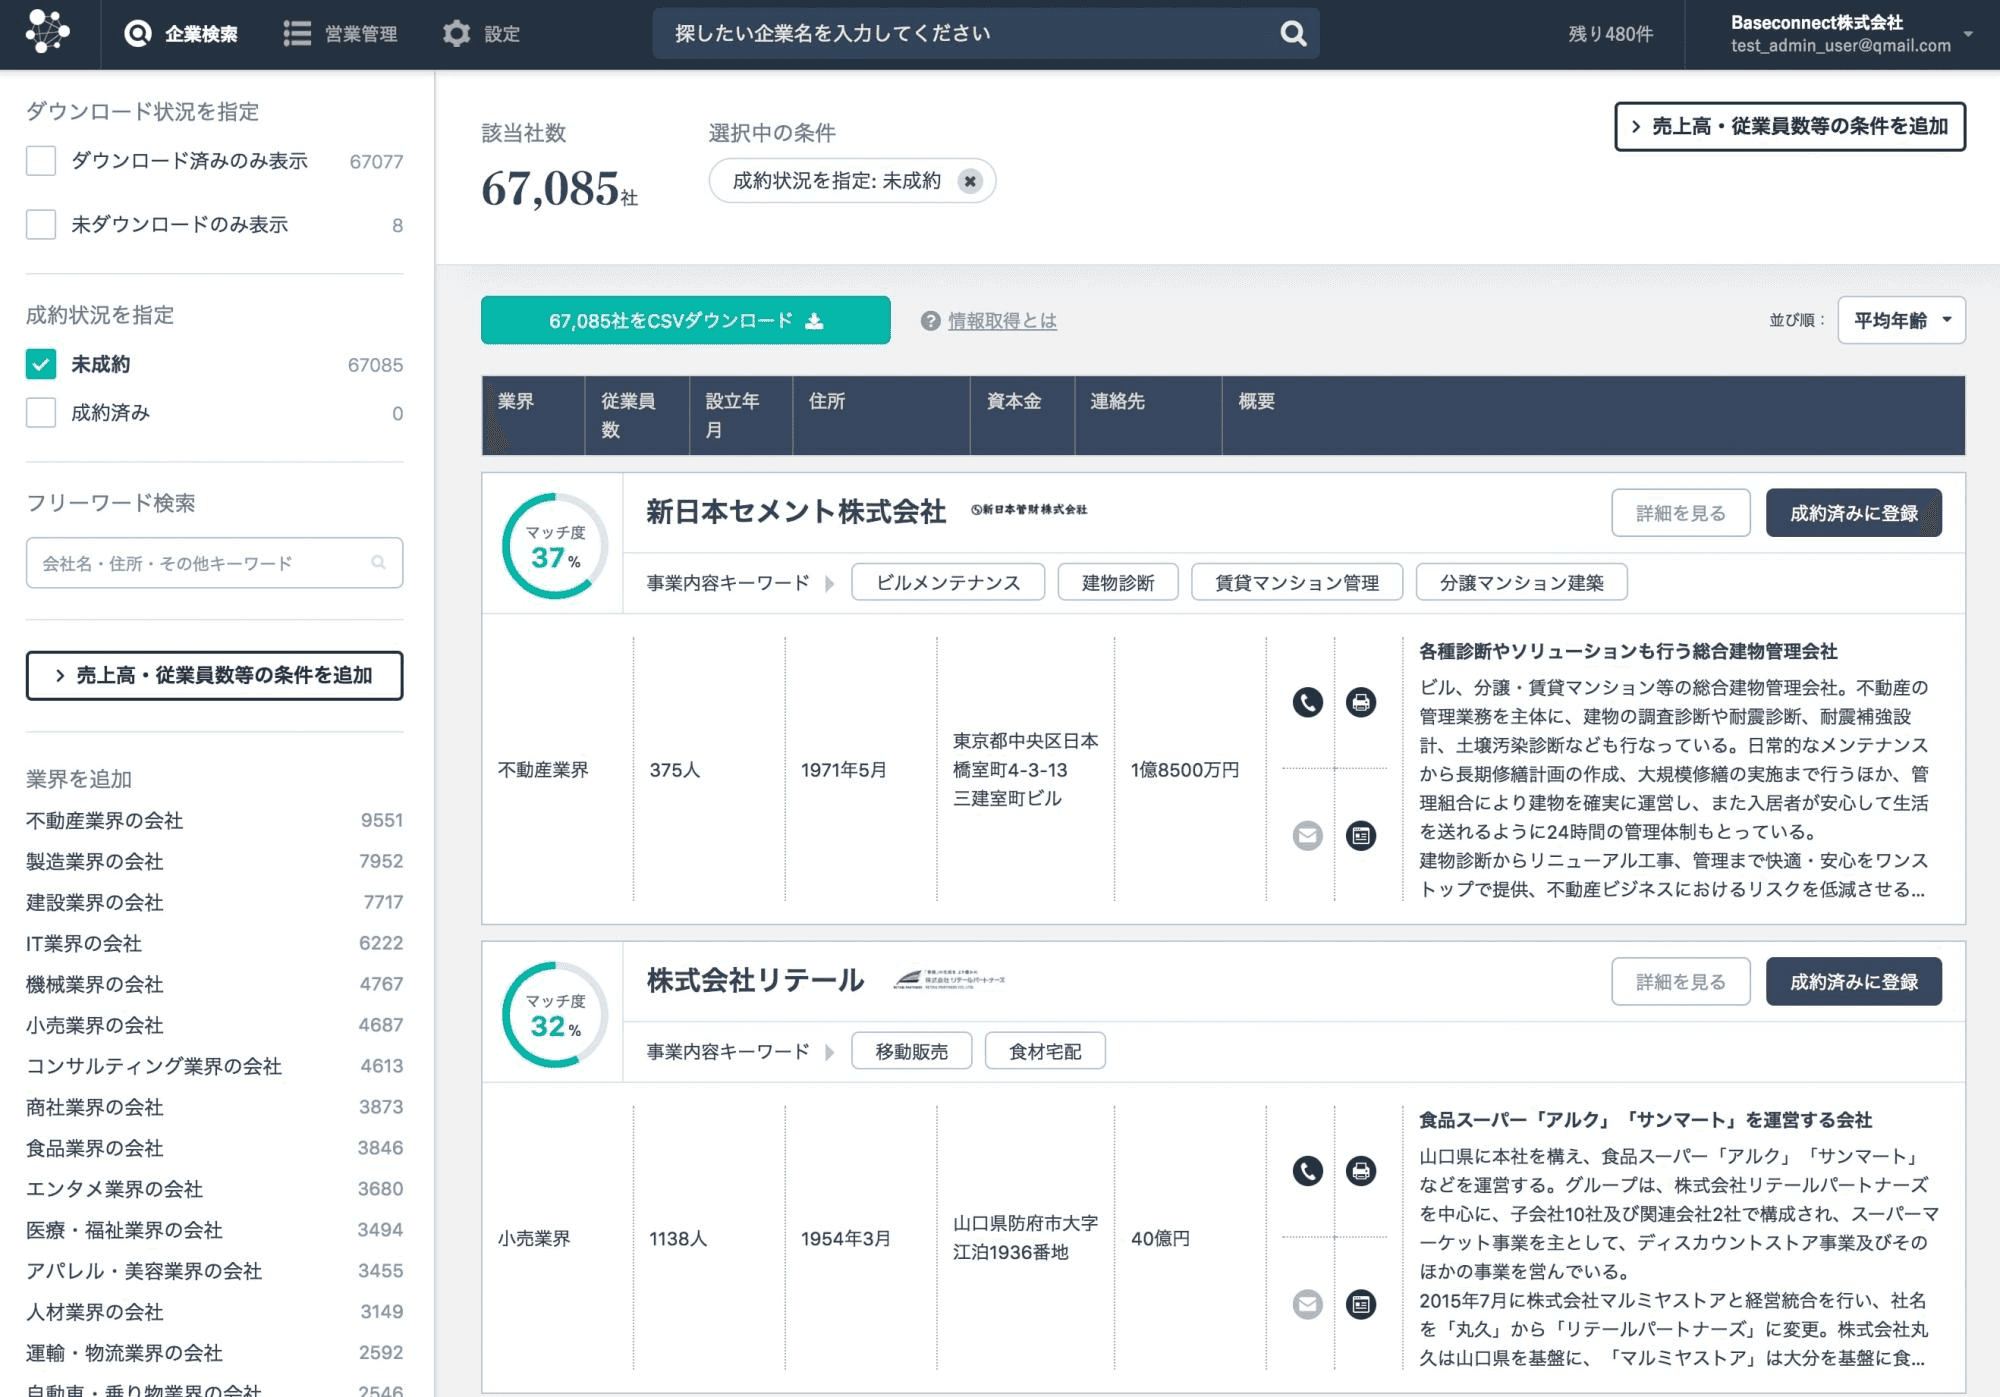Open the 平均年齢 sort order dropdown
Image resolution: width=2000 pixels, height=1397 pixels.
[1901, 320]
